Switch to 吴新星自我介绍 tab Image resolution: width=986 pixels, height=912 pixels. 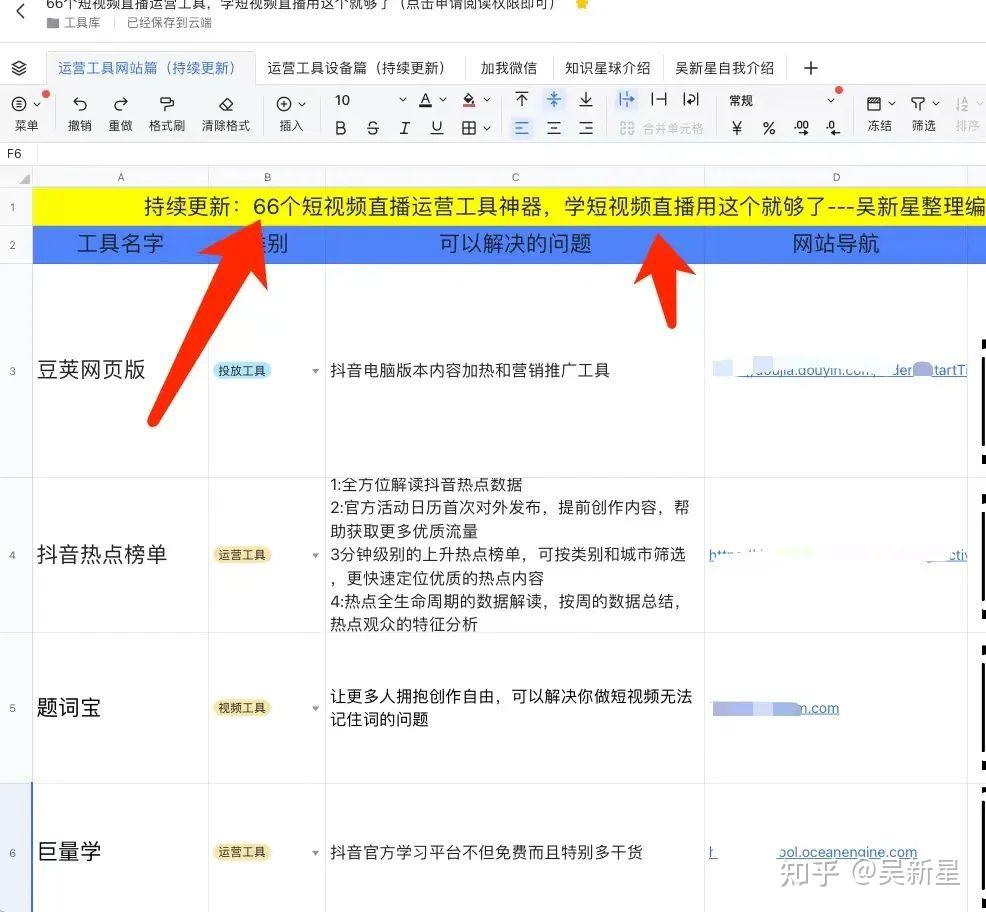[724, 68]
